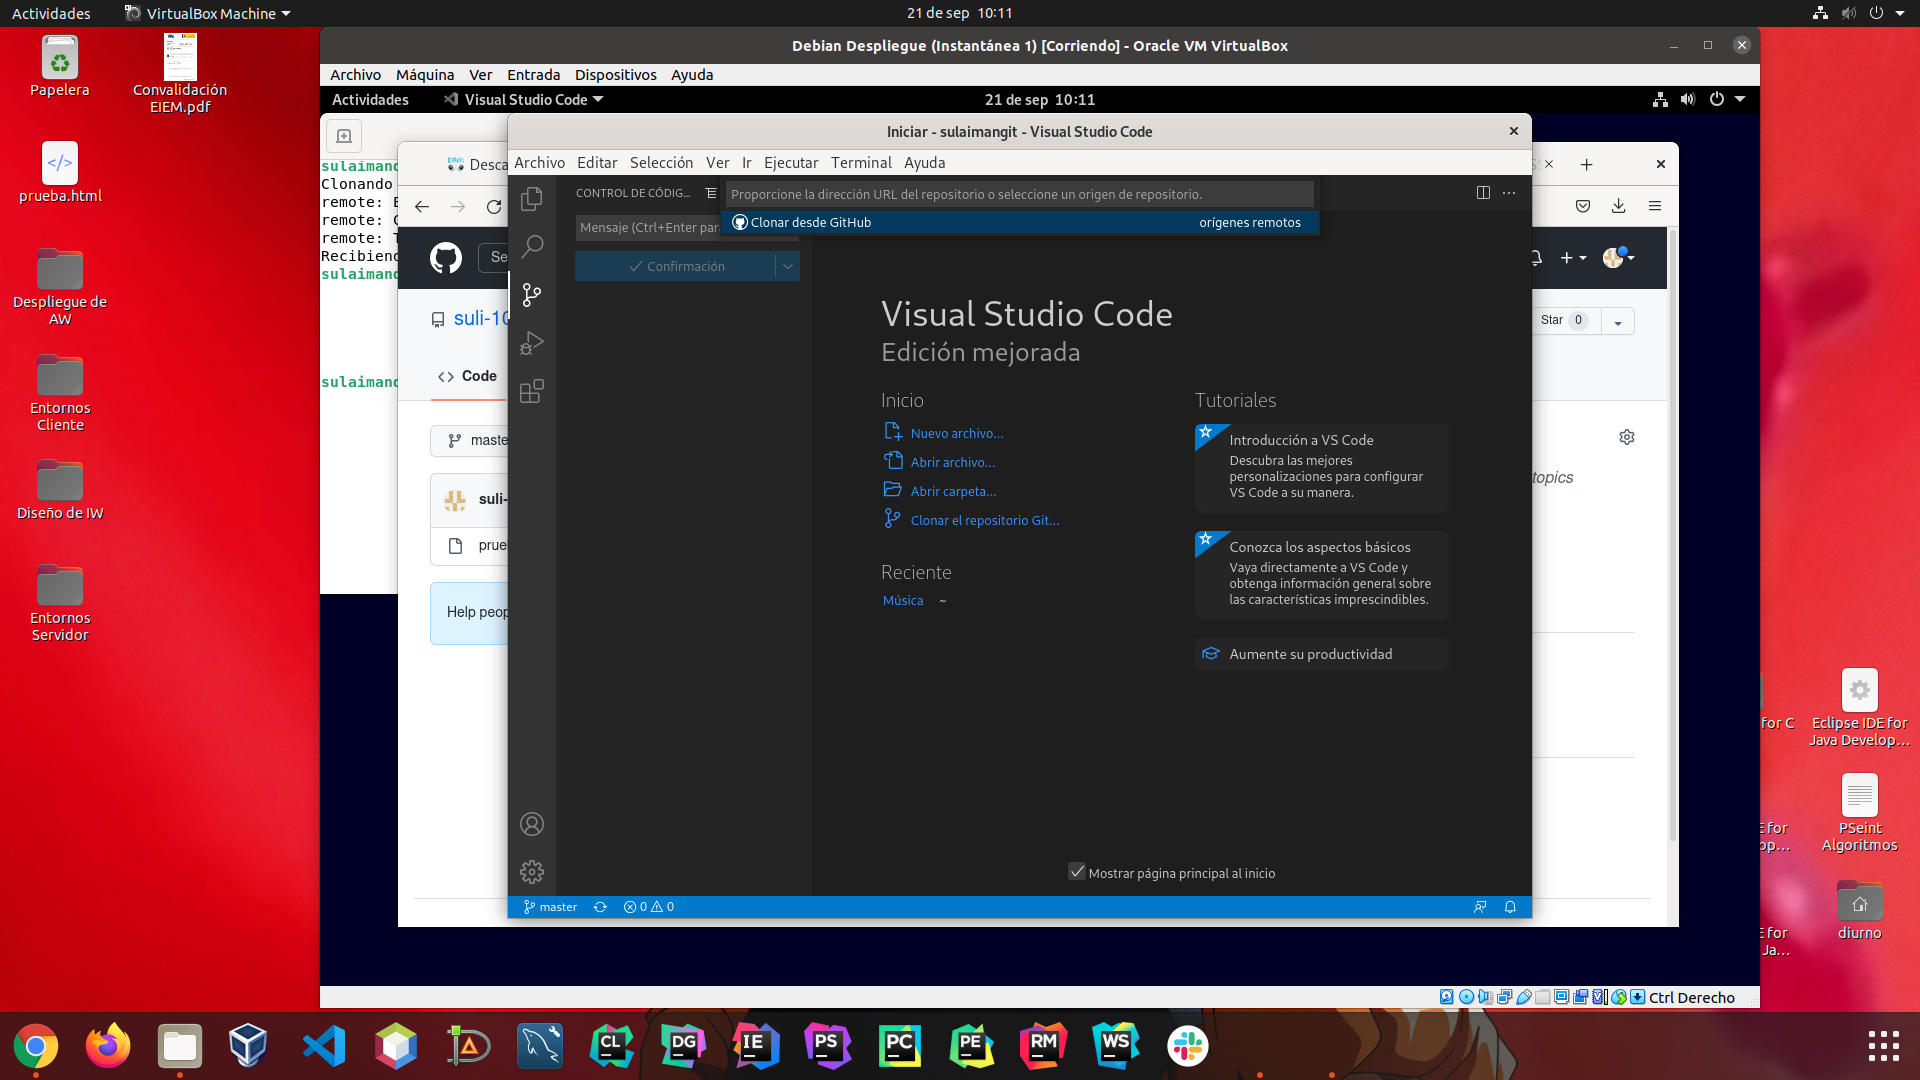Open the Search view in the activity bar
Image resolution: width=1920 pixels, height=1080 pixels.
531,247
